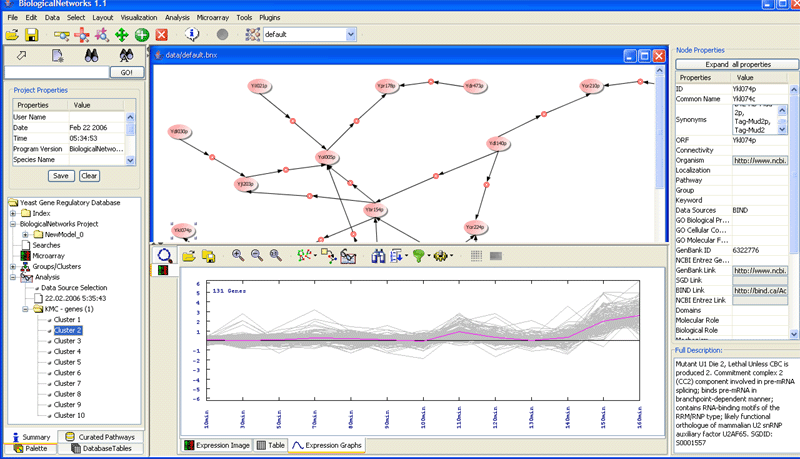Open the Curated Pathways tab
The width and height of the screenshot is (800, 459).
101,437
